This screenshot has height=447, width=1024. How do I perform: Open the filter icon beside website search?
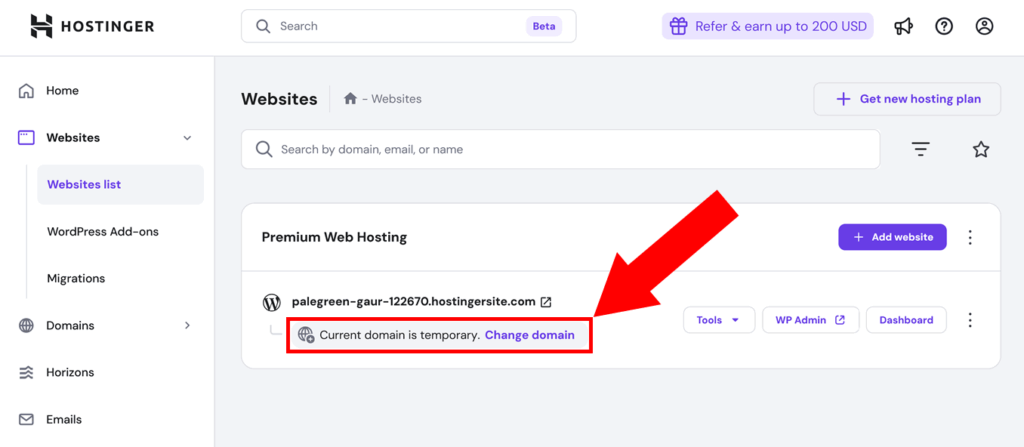921,150
